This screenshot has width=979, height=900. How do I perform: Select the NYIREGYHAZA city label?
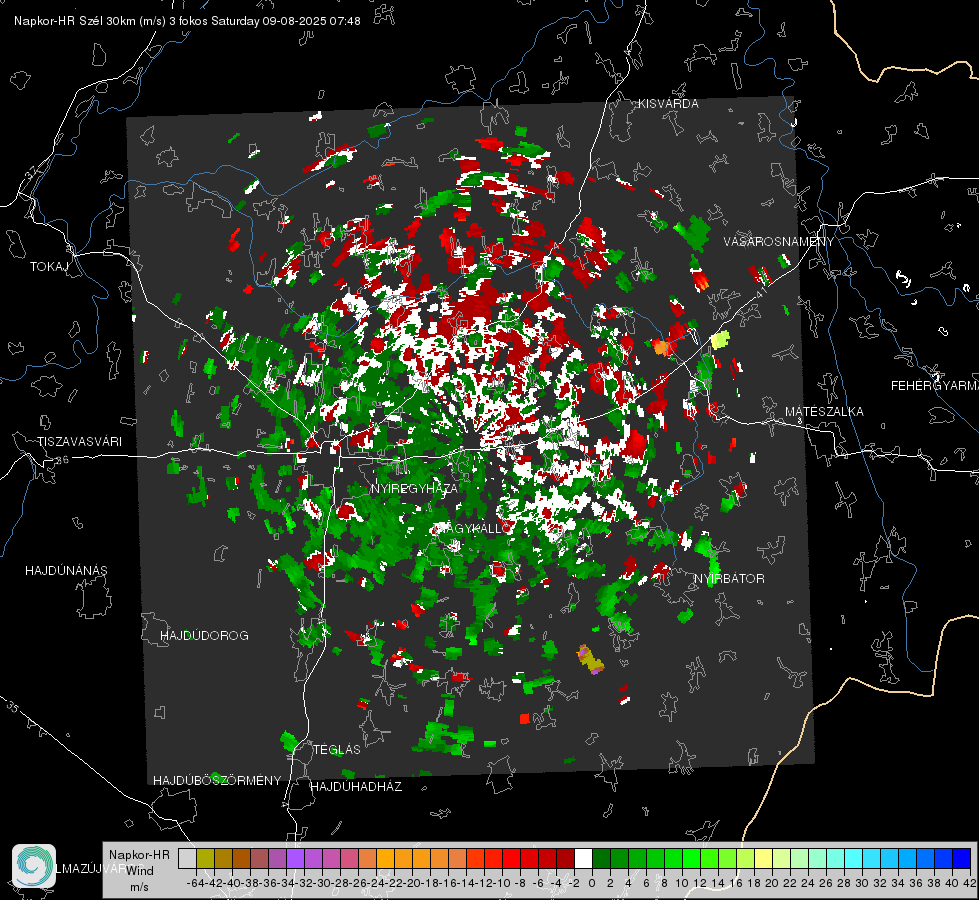[414, 488]
